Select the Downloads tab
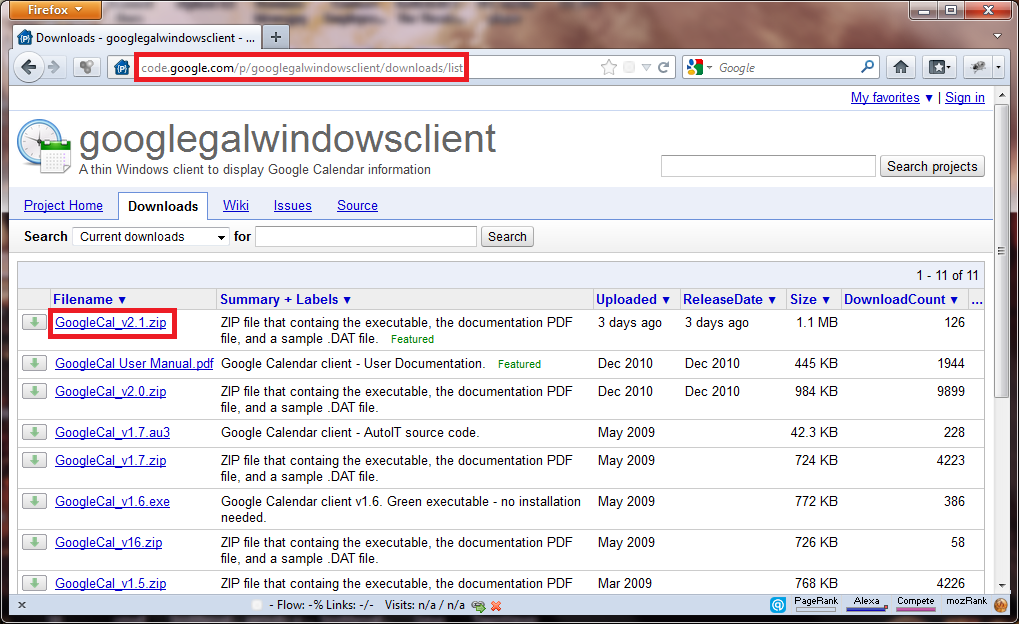The width and height of the screenshot is (1019, 624). [162, 206]
